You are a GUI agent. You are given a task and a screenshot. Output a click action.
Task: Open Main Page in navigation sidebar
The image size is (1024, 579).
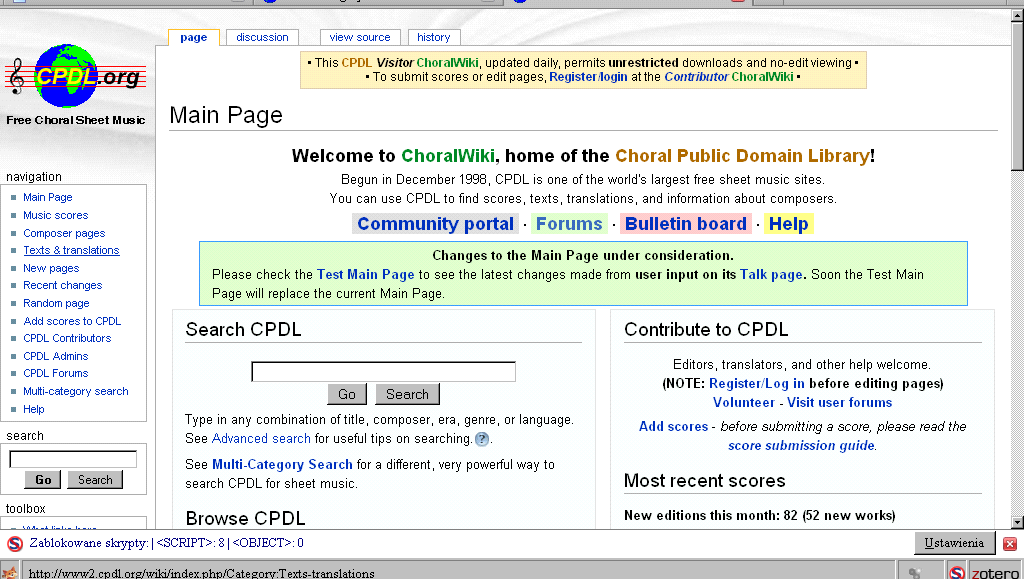click(x=48, y=197)
